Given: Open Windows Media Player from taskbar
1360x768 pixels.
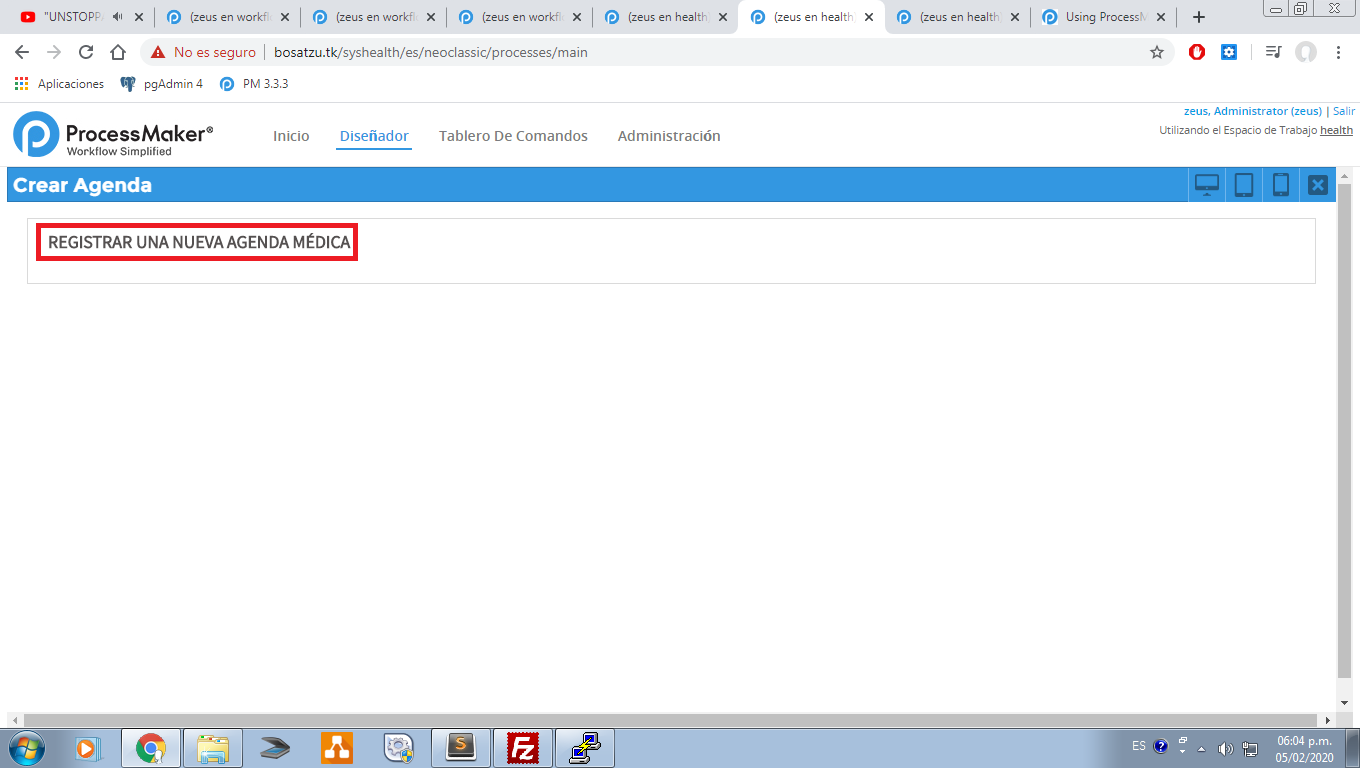Looking at the screenshot, I should click(90, 747).
